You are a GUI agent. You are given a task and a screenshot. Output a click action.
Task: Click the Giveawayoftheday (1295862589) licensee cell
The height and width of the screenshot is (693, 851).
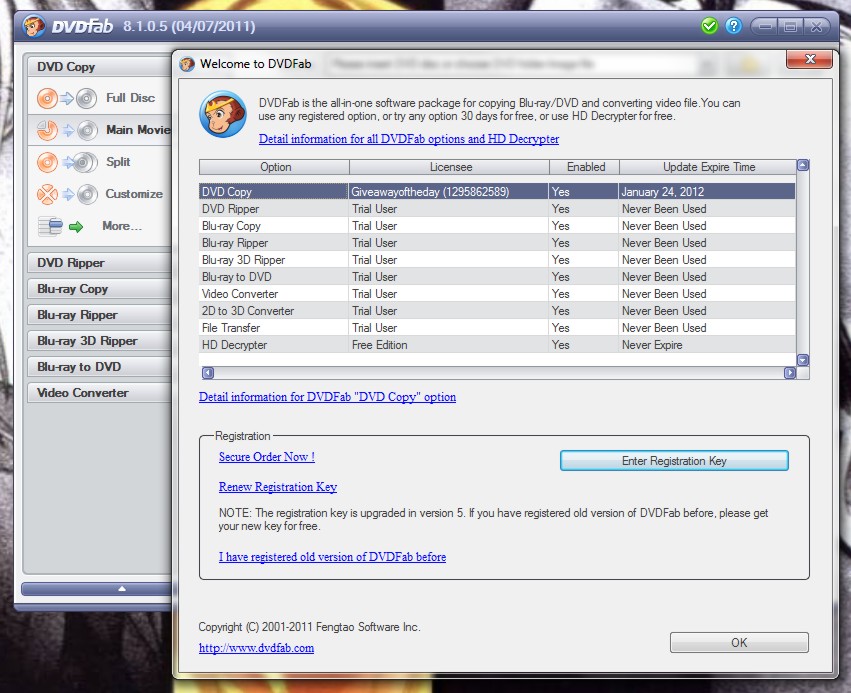[x=448, y=192]
